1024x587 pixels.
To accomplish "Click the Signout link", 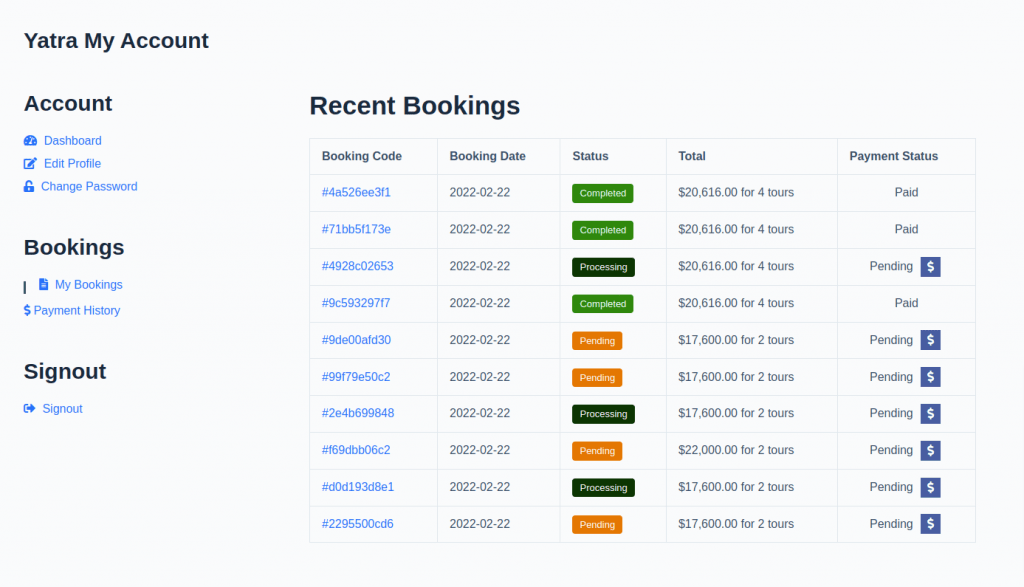I will [x=62, y=408].
